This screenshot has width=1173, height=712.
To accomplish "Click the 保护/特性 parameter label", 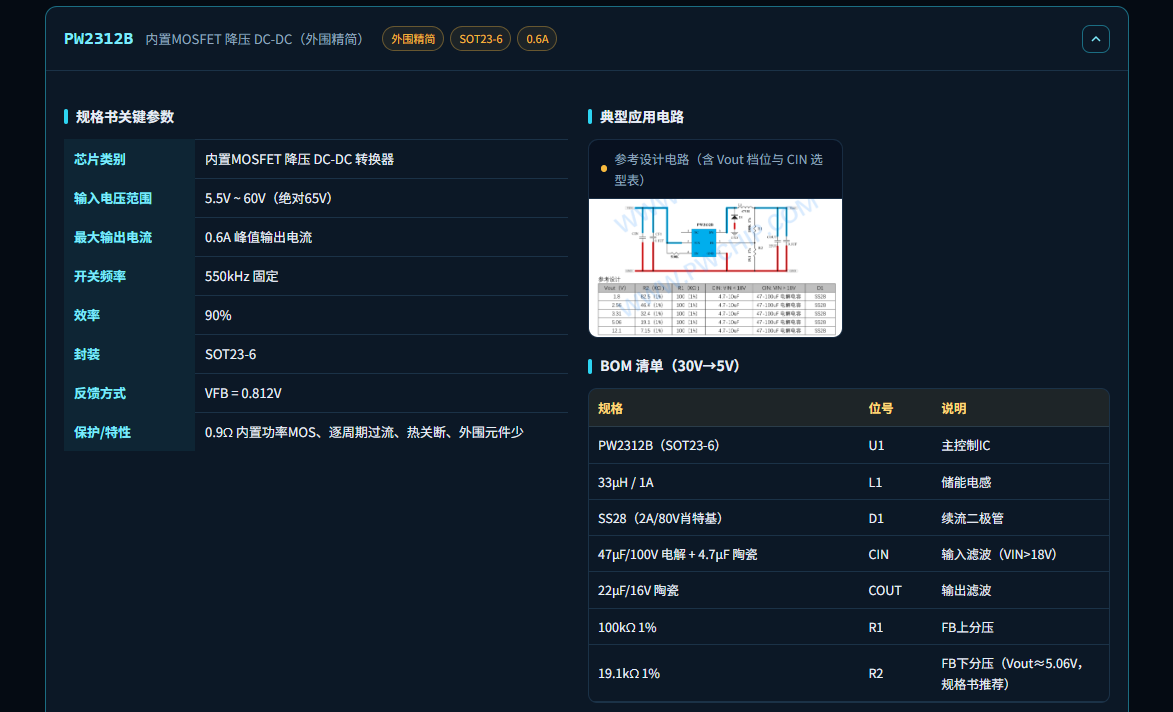I will coord(102,432).
